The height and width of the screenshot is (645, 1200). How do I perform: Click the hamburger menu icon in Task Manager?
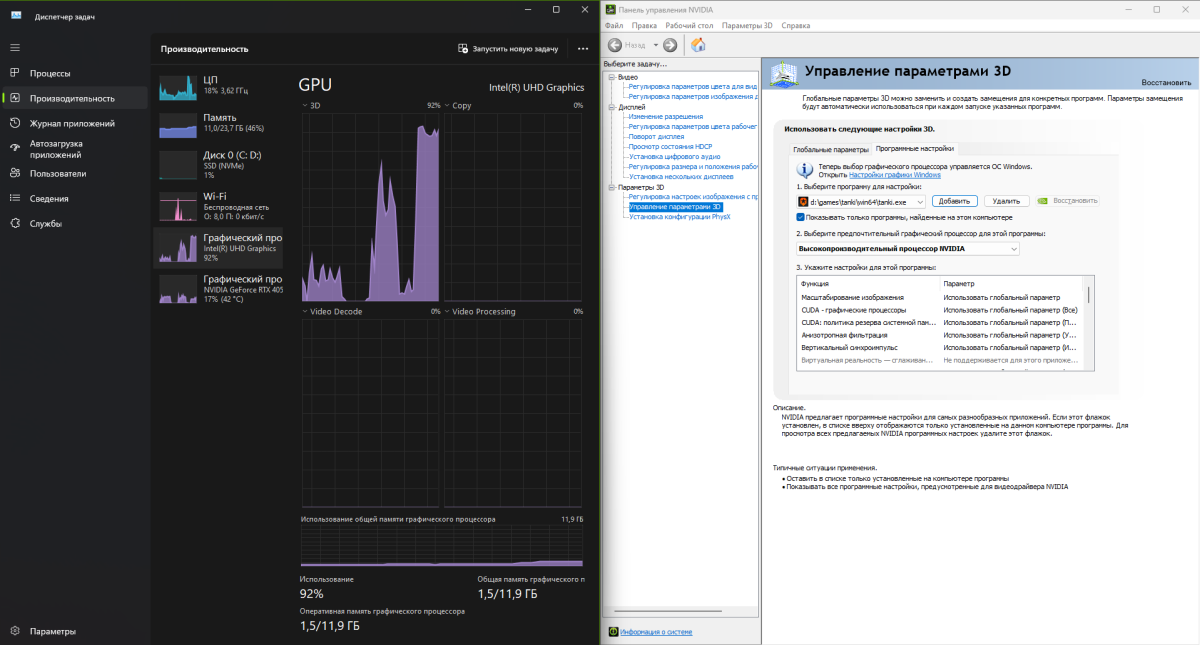(x=15, y=47)
